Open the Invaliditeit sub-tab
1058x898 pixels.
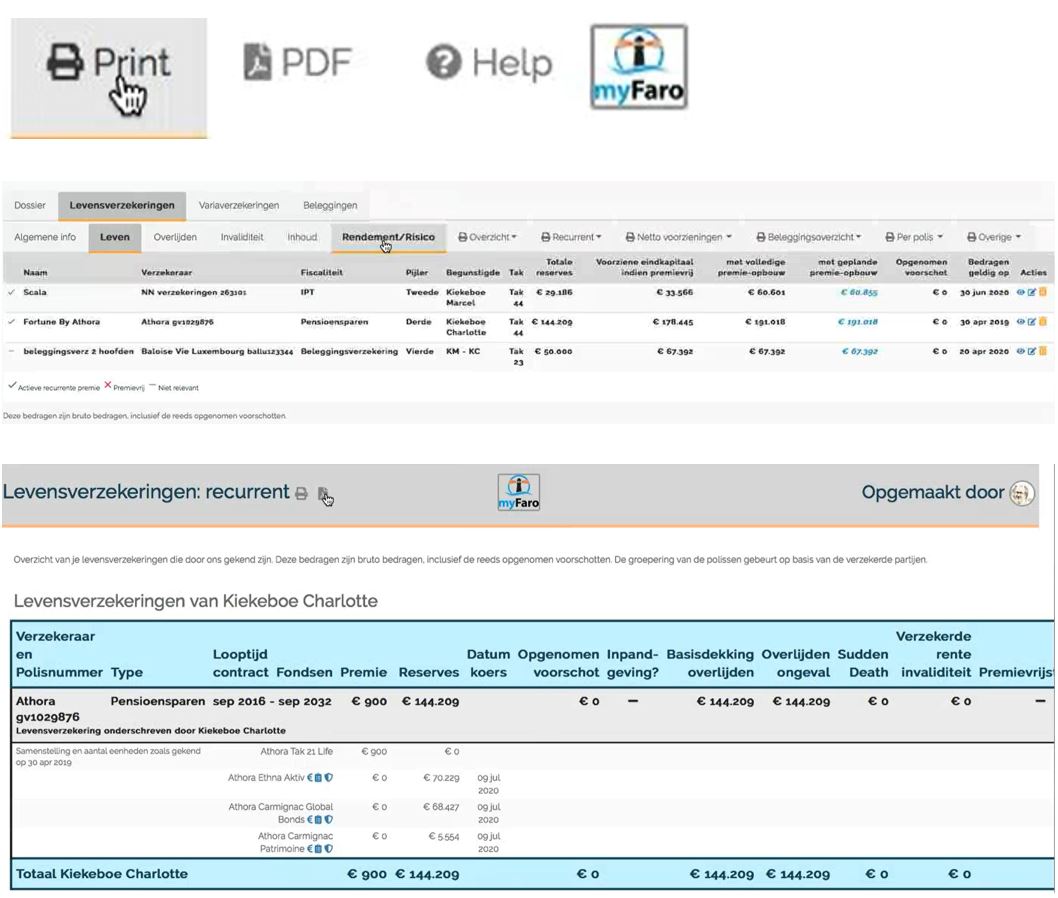click(x=242, y=237)
